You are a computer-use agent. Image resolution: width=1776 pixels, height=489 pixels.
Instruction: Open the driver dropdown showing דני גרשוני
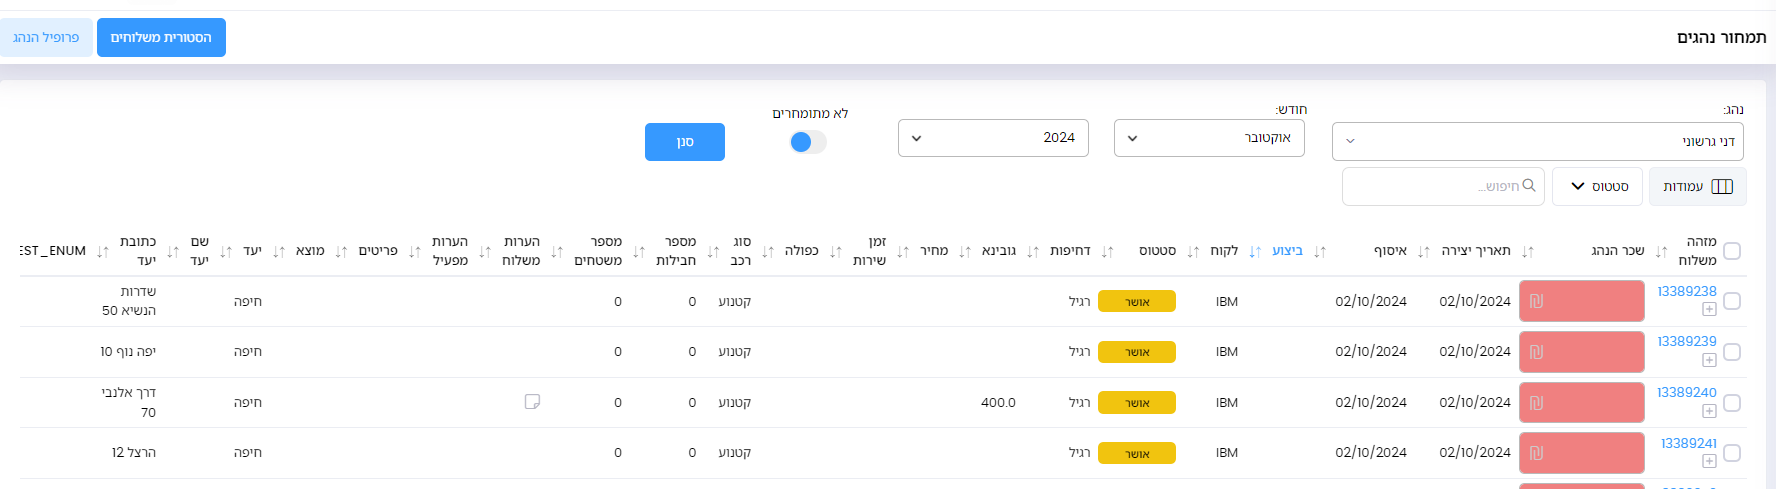point(1537,142)
